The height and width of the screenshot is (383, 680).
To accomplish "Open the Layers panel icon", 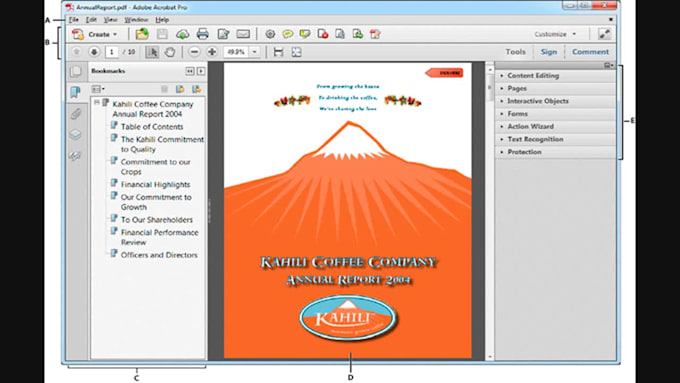I will pyautogui.click(x=75, y=134).
